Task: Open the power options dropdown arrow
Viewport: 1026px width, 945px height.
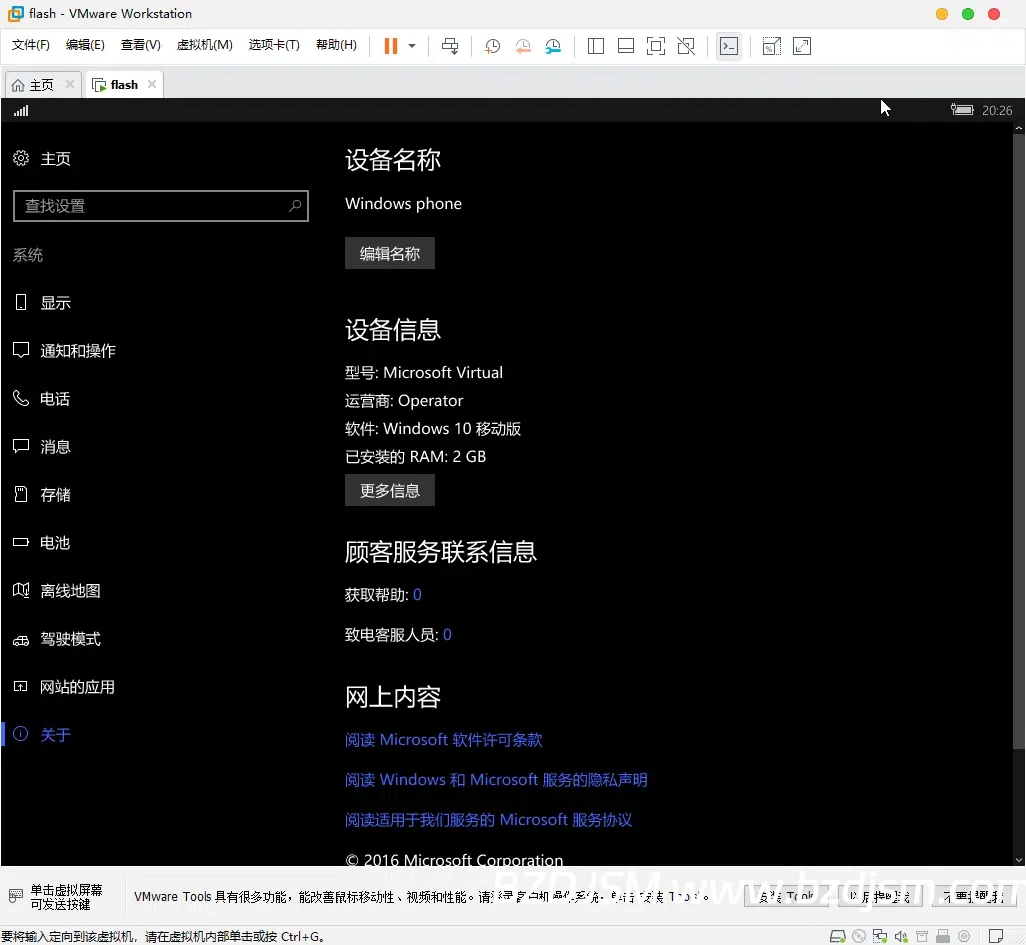Action: [412, 46]
